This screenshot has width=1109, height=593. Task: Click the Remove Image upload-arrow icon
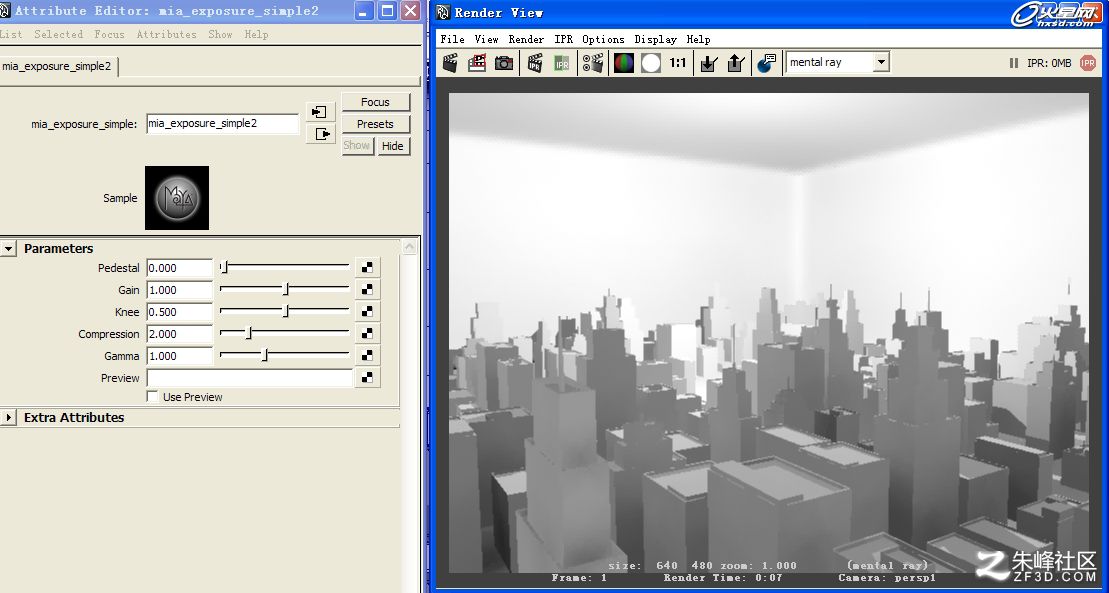click(x=736, y=63)
